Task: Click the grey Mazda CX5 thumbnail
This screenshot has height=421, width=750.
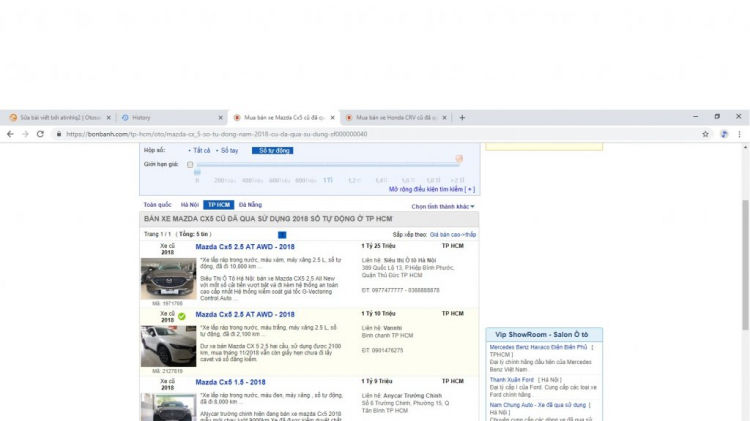Action: coord(168,279)
